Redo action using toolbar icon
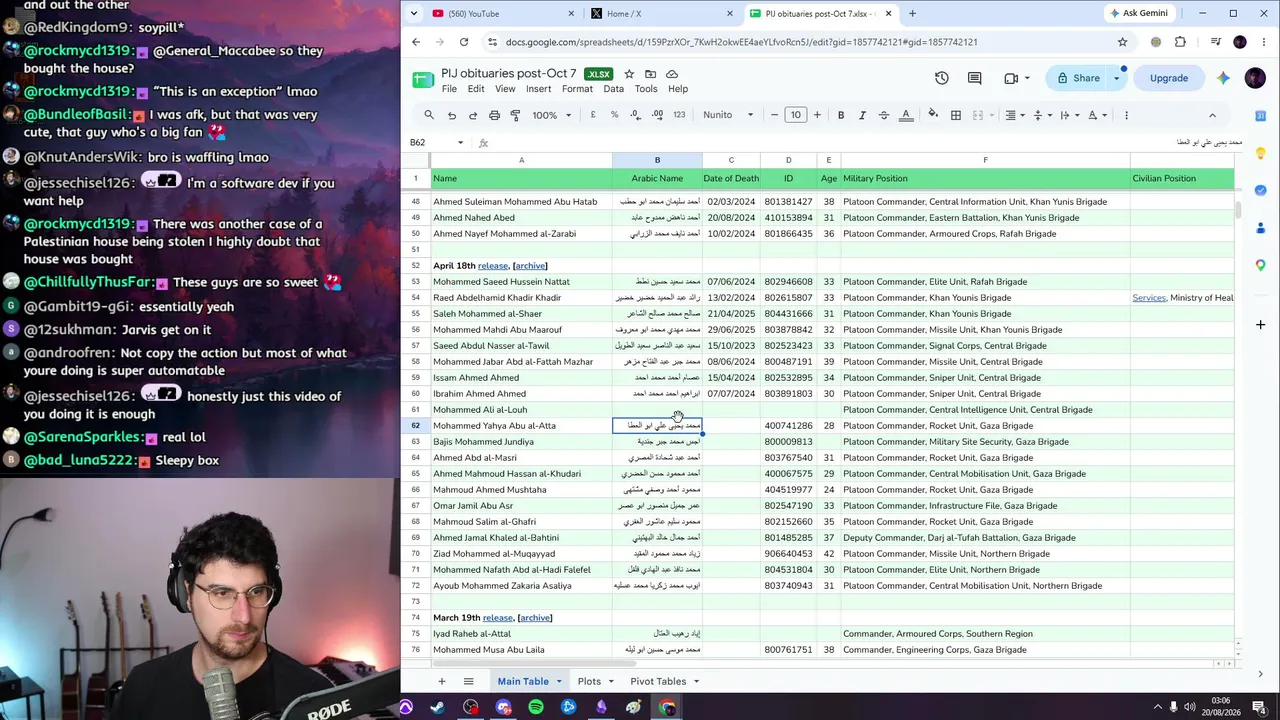Viewport: 1280px width, 720px height. coord(473,115)
